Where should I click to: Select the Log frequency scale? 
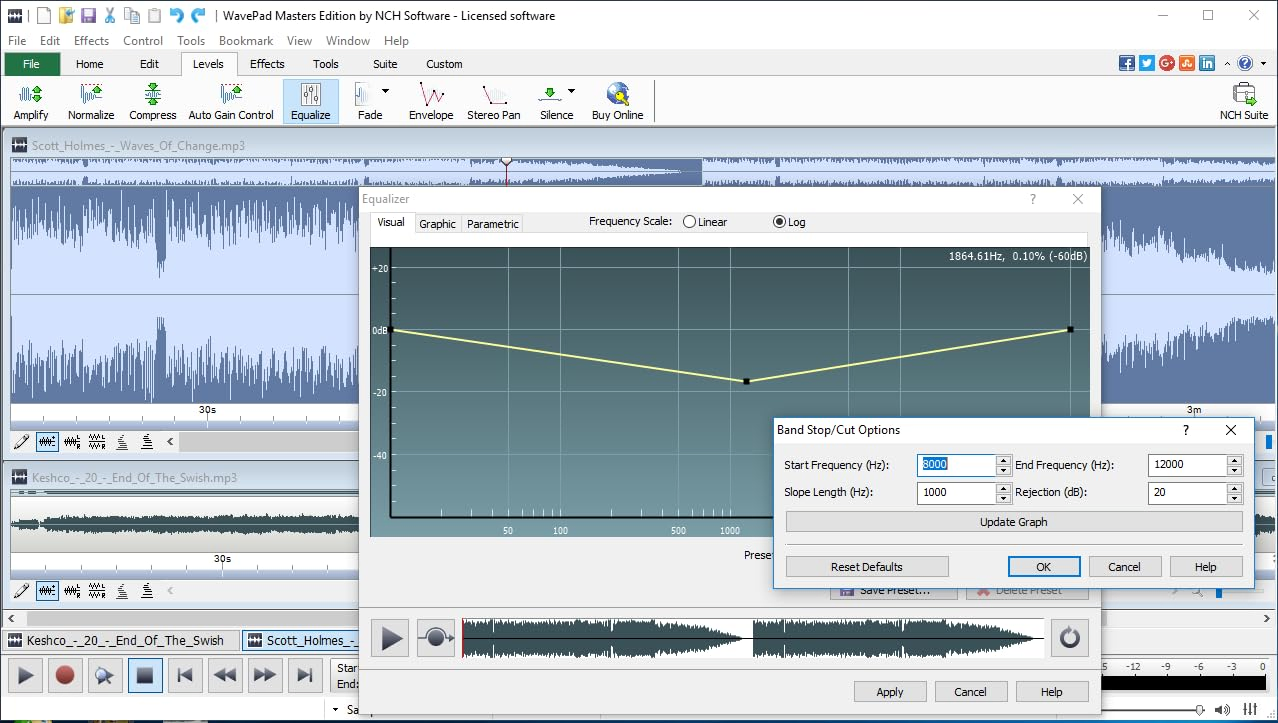tap(779, 221)
